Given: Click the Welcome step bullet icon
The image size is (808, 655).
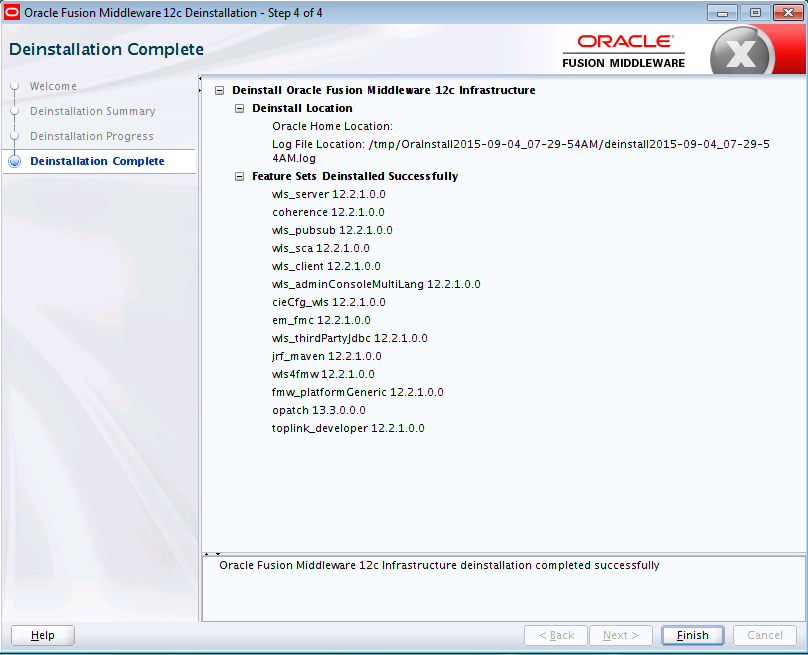Looking at the screenshot, I should (x=14, y=86).
